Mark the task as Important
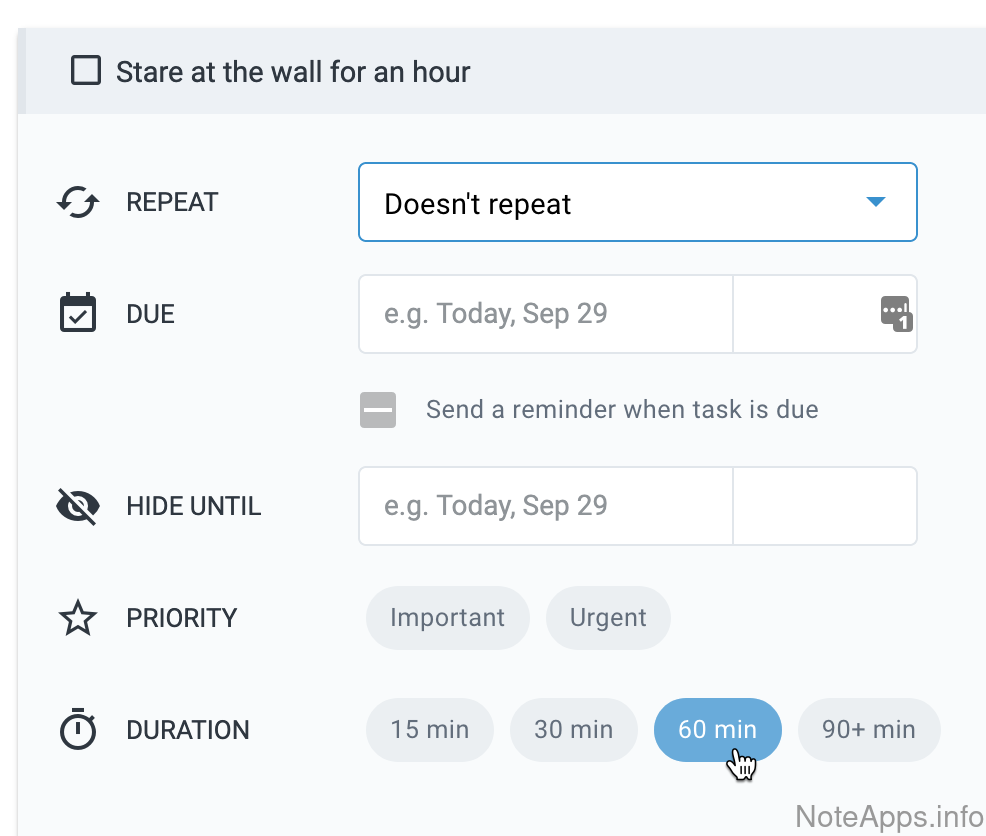The height and width of the screenshot is (836, 986). (x=447, y=618)
